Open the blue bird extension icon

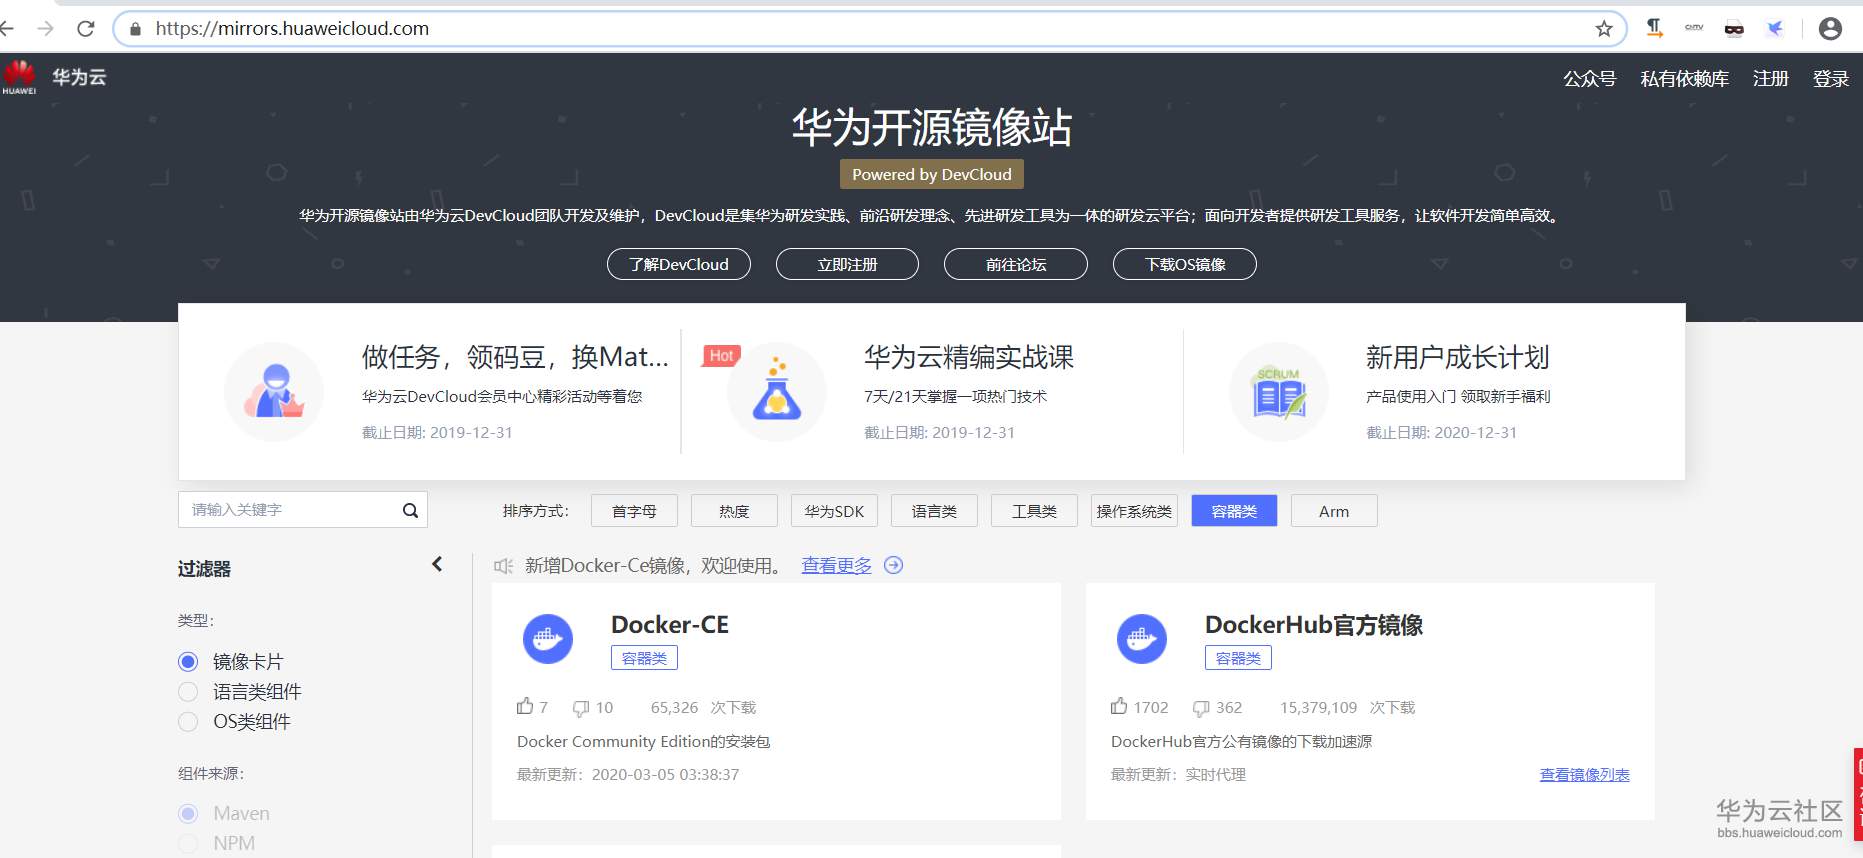[x=1775, y=28]
